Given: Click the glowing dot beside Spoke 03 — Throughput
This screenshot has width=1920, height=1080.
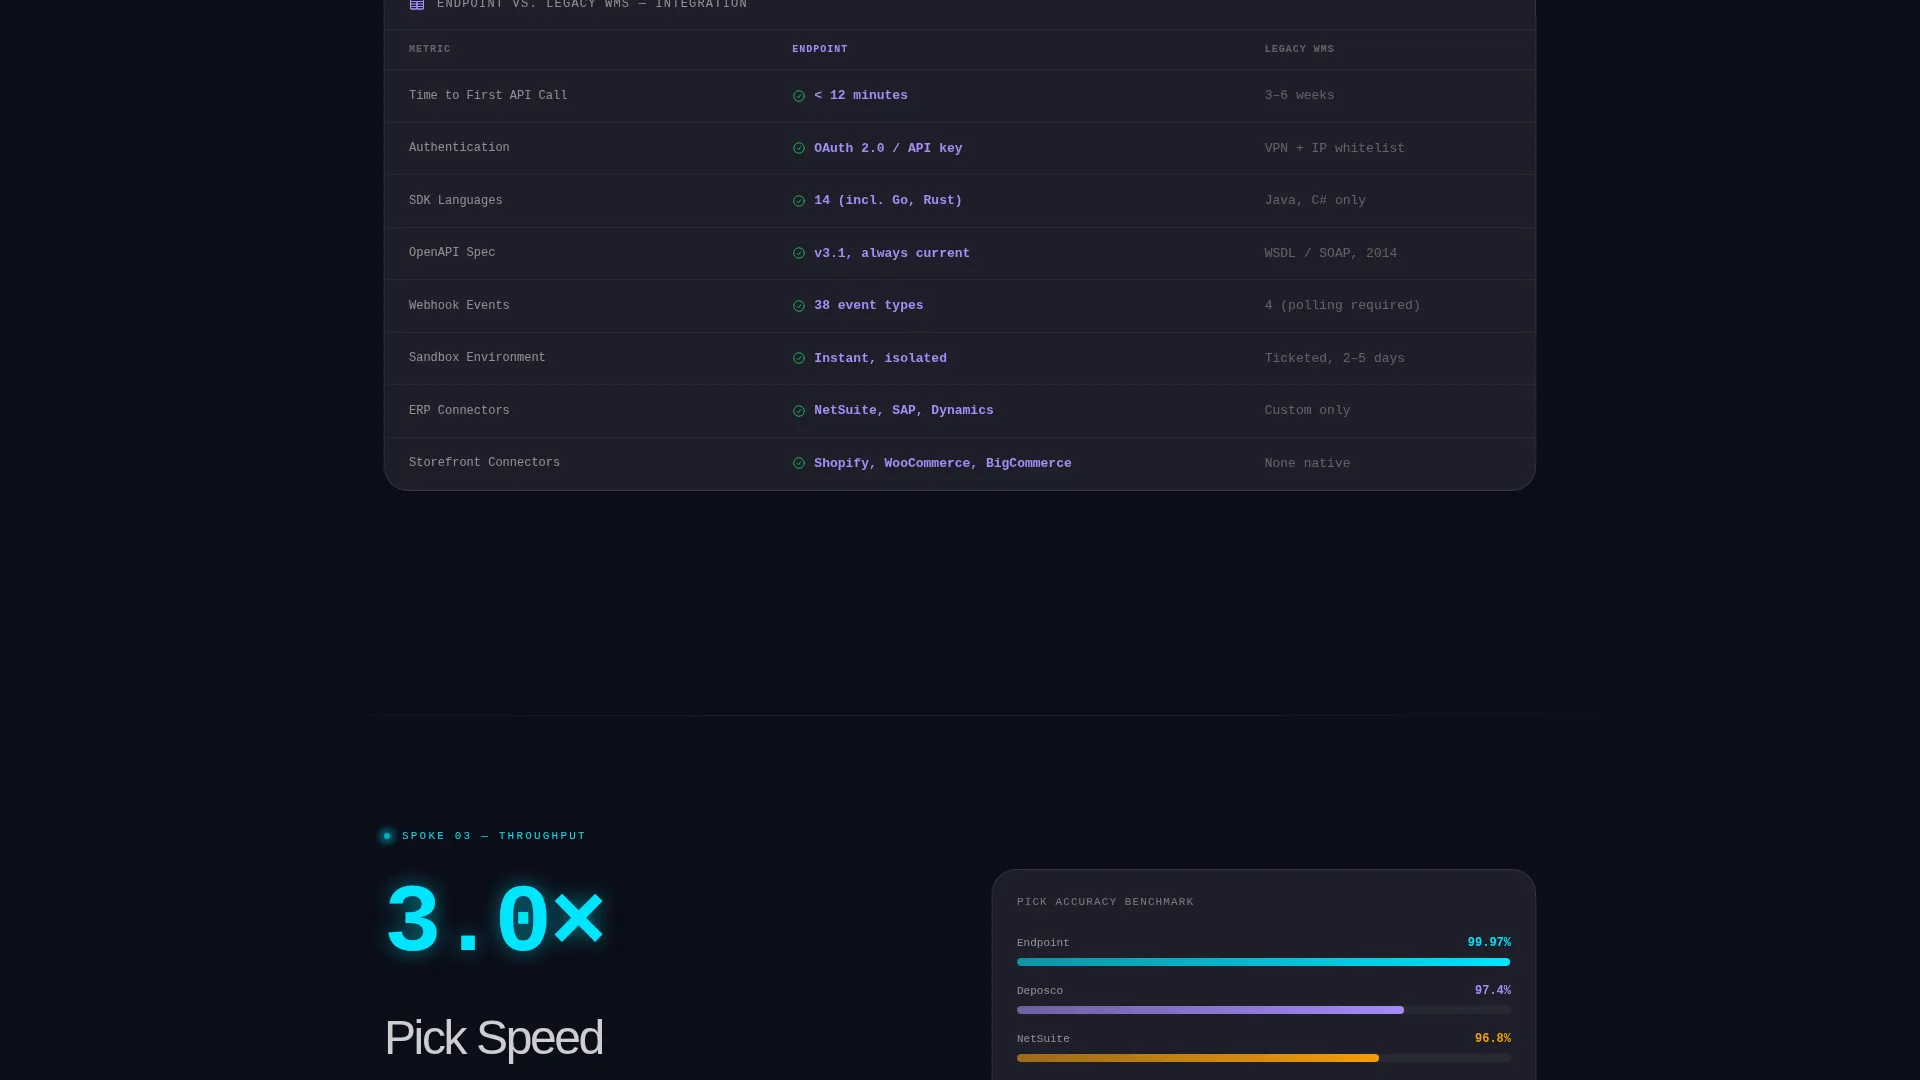Looking at the screenshot, I should pos(387,836).
